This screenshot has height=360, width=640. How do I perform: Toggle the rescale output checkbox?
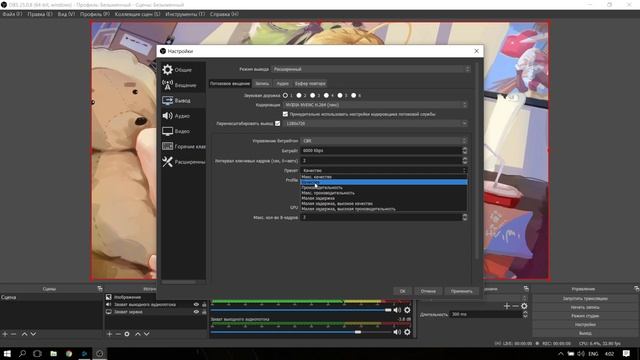click(x=278, y=123)
